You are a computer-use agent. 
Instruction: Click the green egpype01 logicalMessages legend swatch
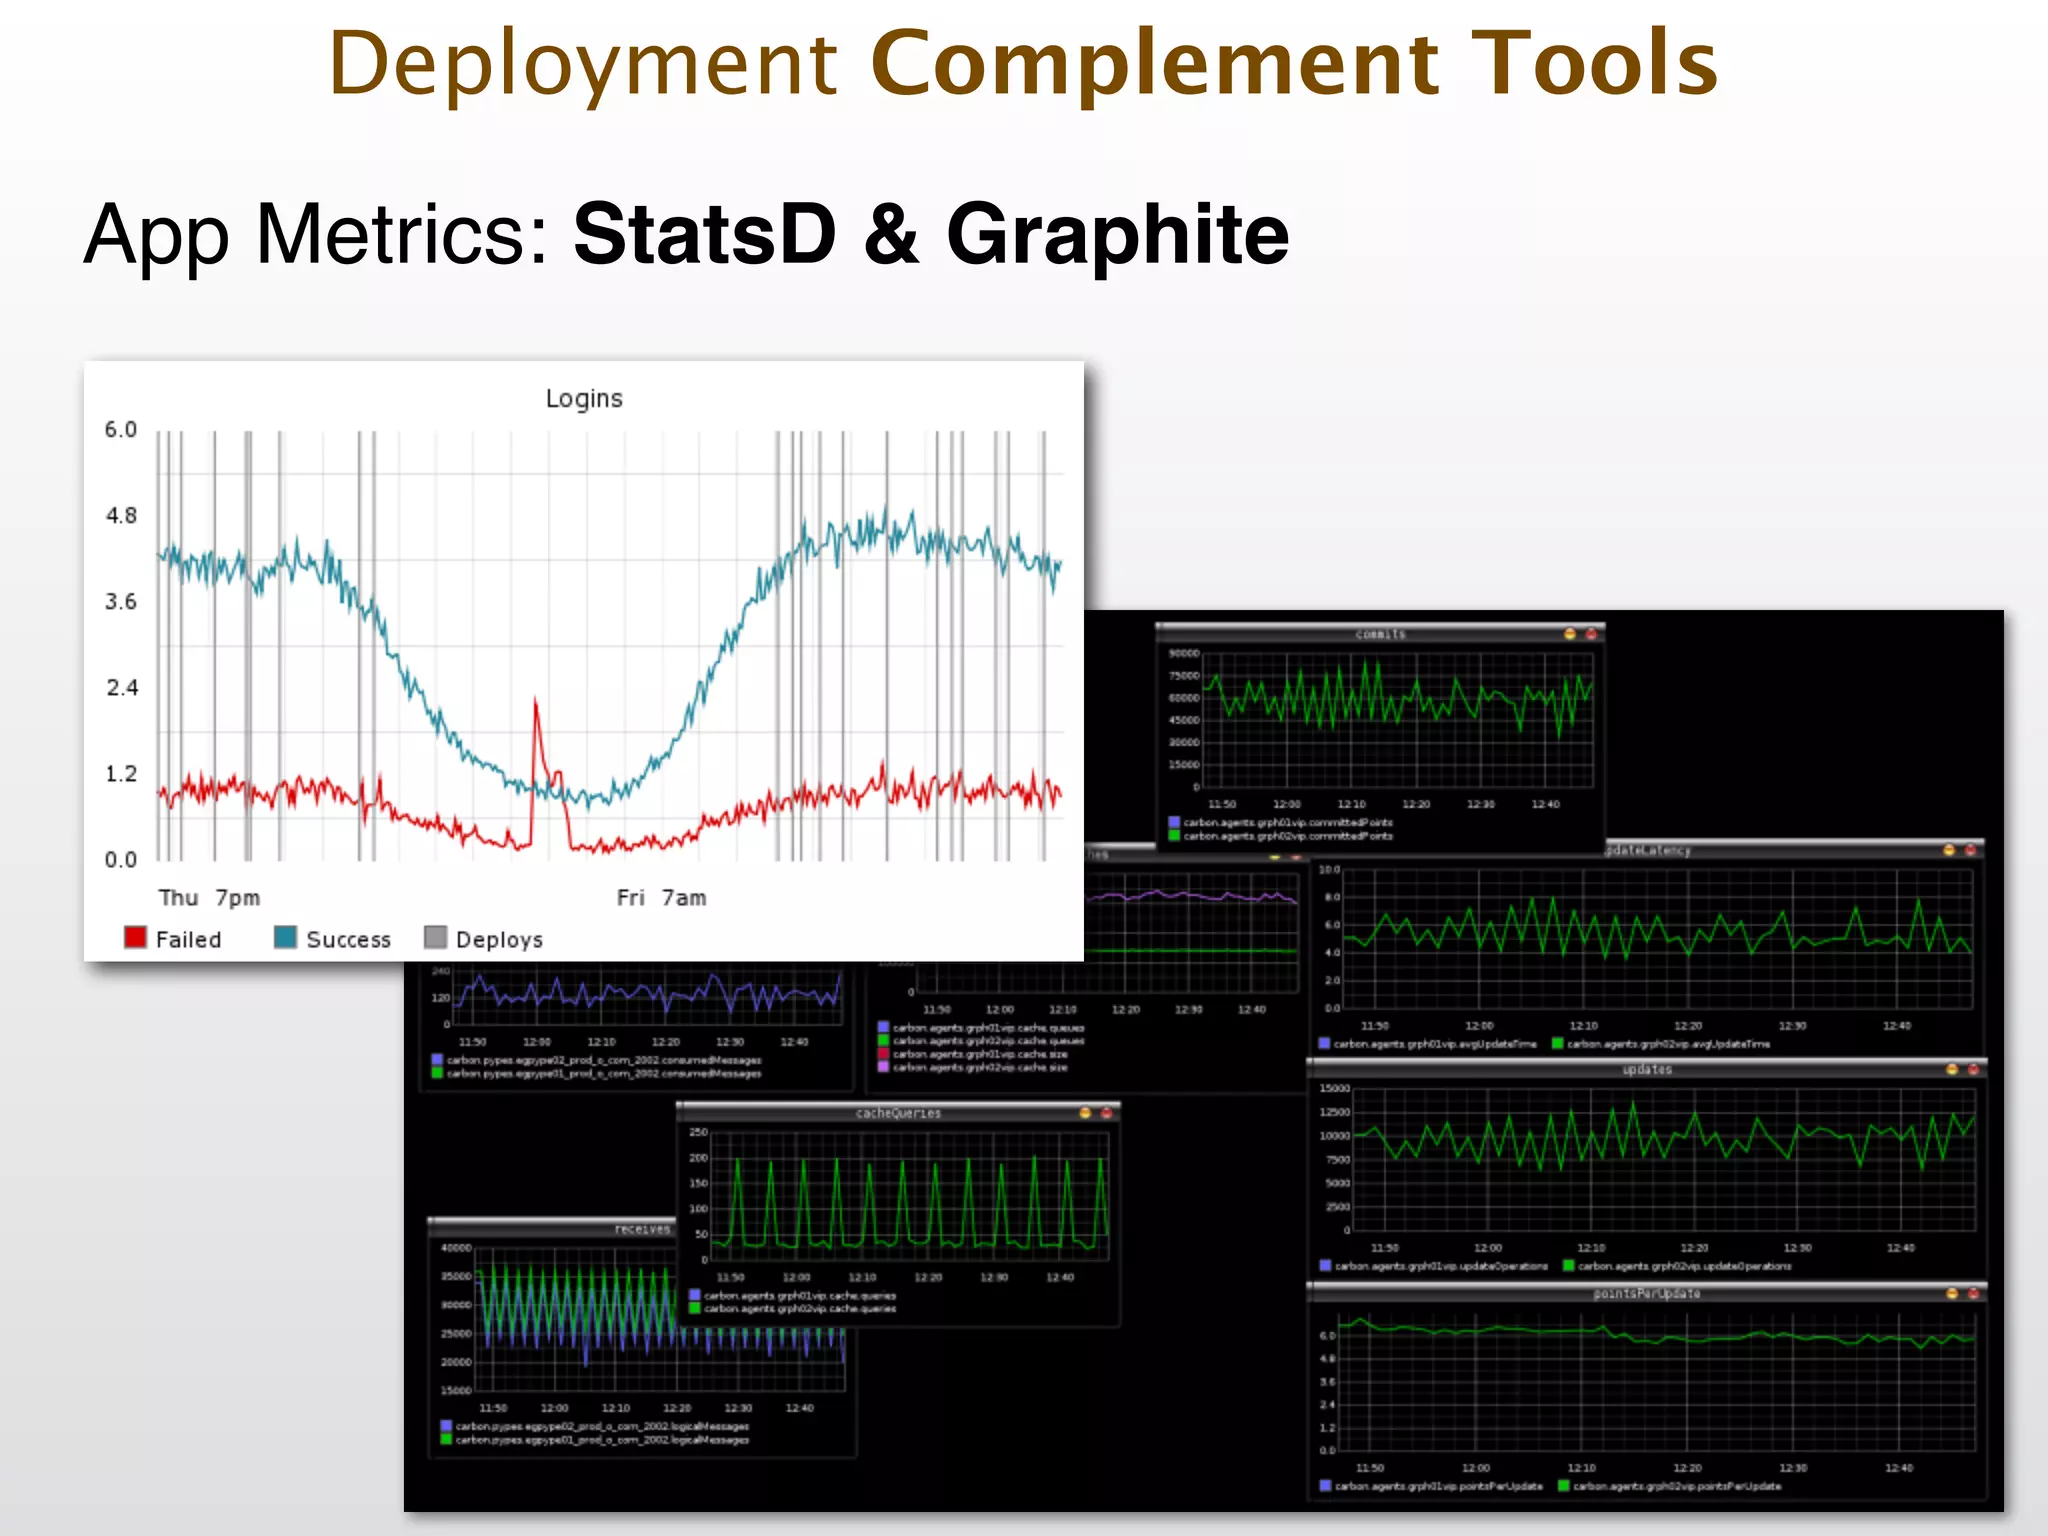point(446,1440)
